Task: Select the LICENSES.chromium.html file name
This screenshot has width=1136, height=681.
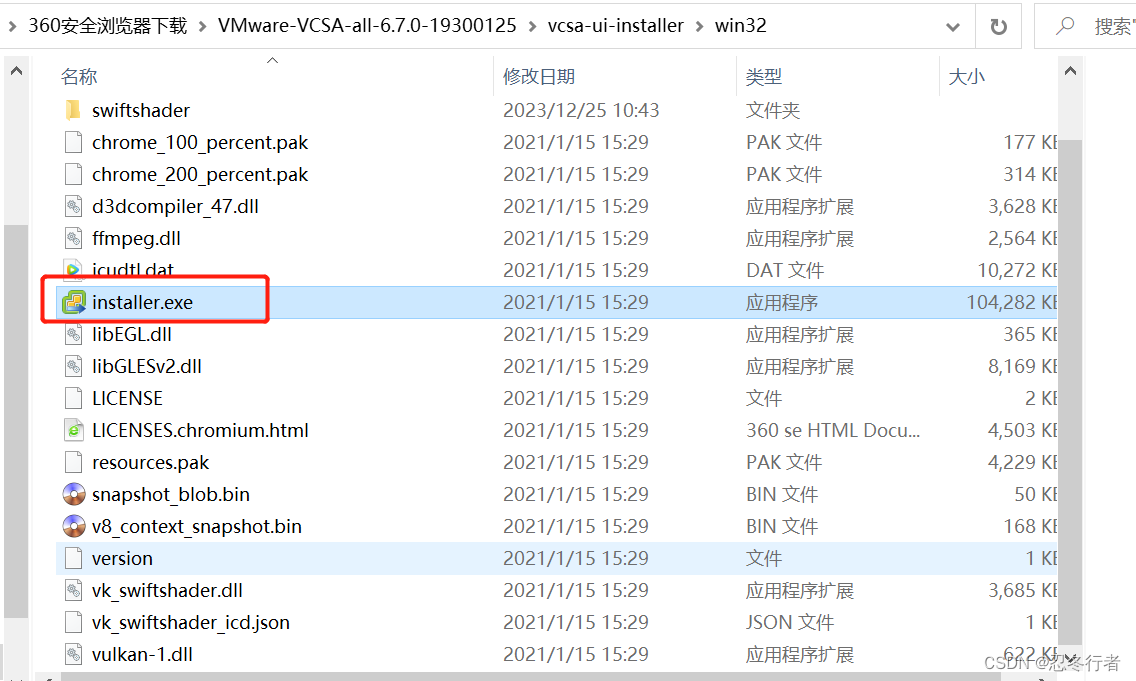Action: pos(200,430)
